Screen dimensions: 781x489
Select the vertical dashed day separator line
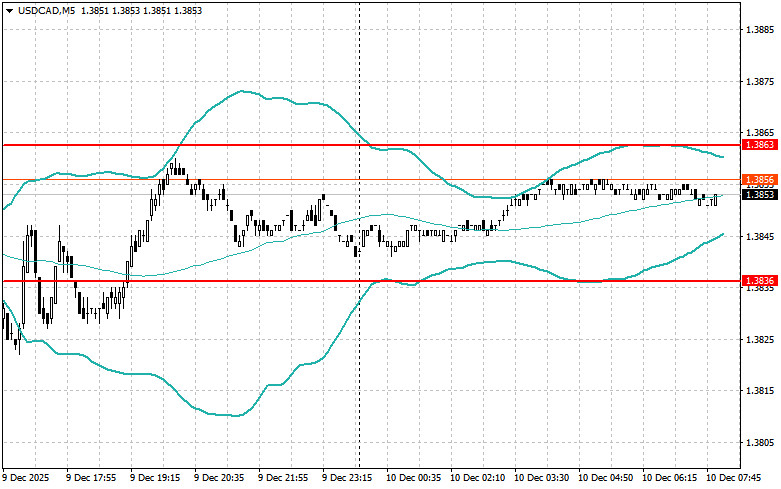[359, 234]
